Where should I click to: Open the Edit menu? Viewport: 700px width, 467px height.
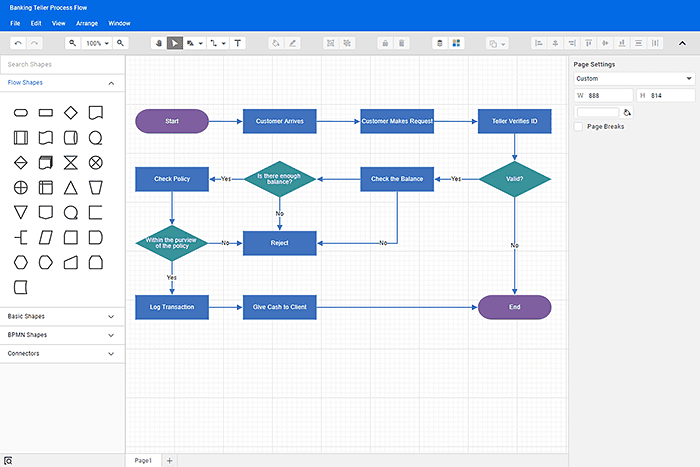36,23
